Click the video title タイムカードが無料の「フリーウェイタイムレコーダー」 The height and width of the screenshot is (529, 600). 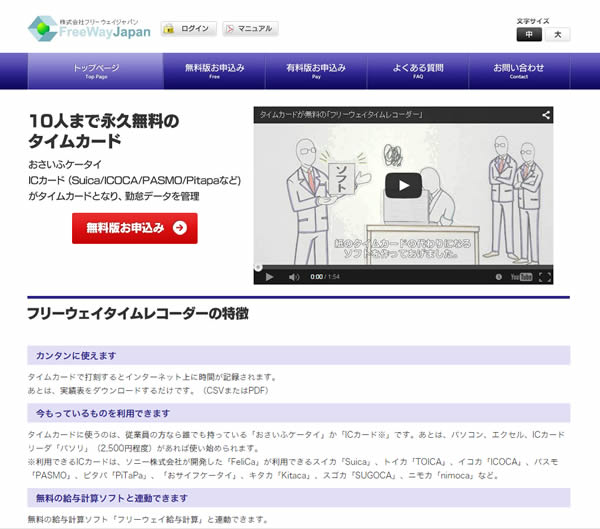341,114
